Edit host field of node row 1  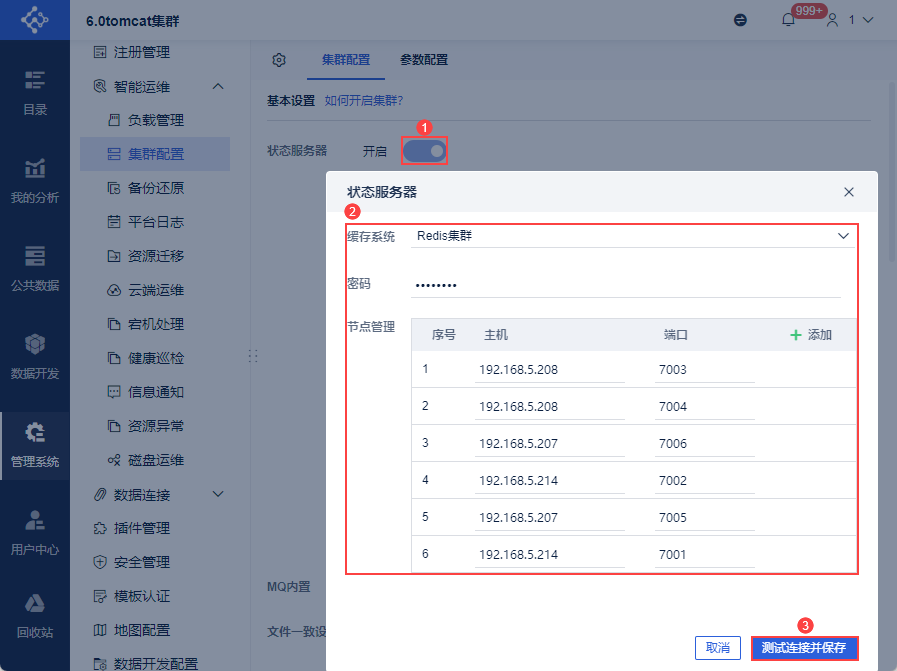click(x=549, y=370)
